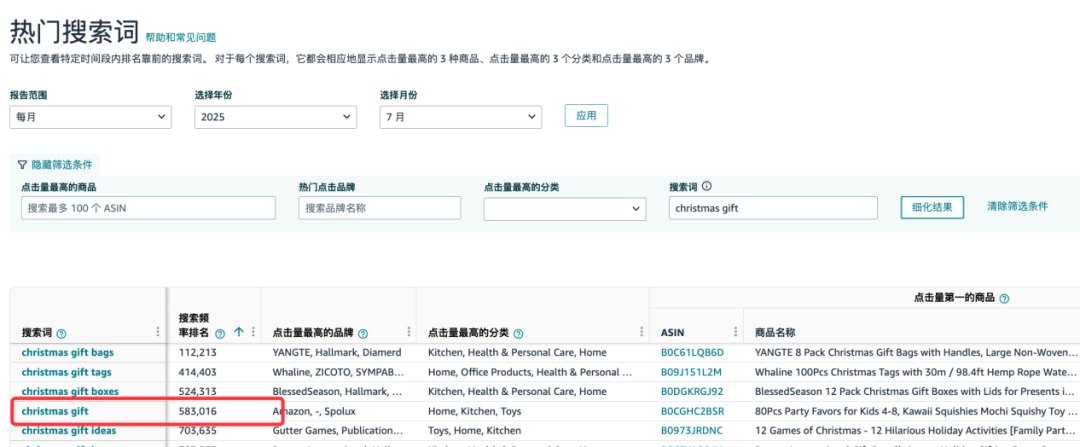The image size is (1080, 447).
Task: Open the christmas gift tags search term link
Action: pyautogui.click(x=66, y=372)
